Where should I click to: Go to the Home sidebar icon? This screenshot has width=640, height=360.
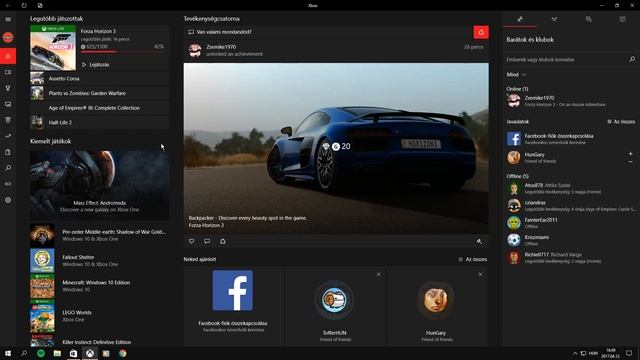point(8,56)
